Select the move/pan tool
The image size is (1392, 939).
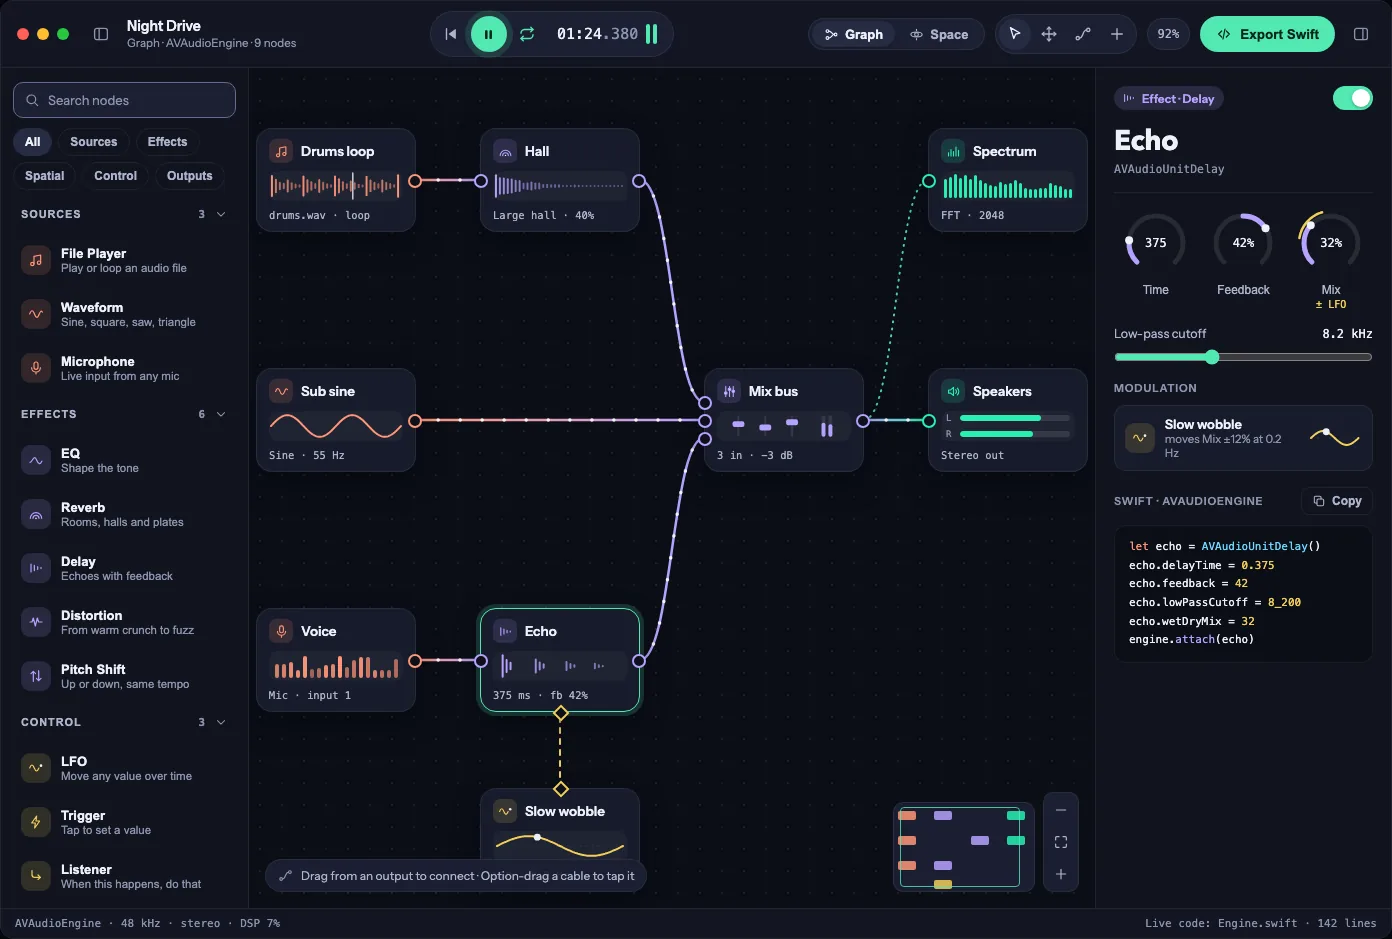(1049, 34)
